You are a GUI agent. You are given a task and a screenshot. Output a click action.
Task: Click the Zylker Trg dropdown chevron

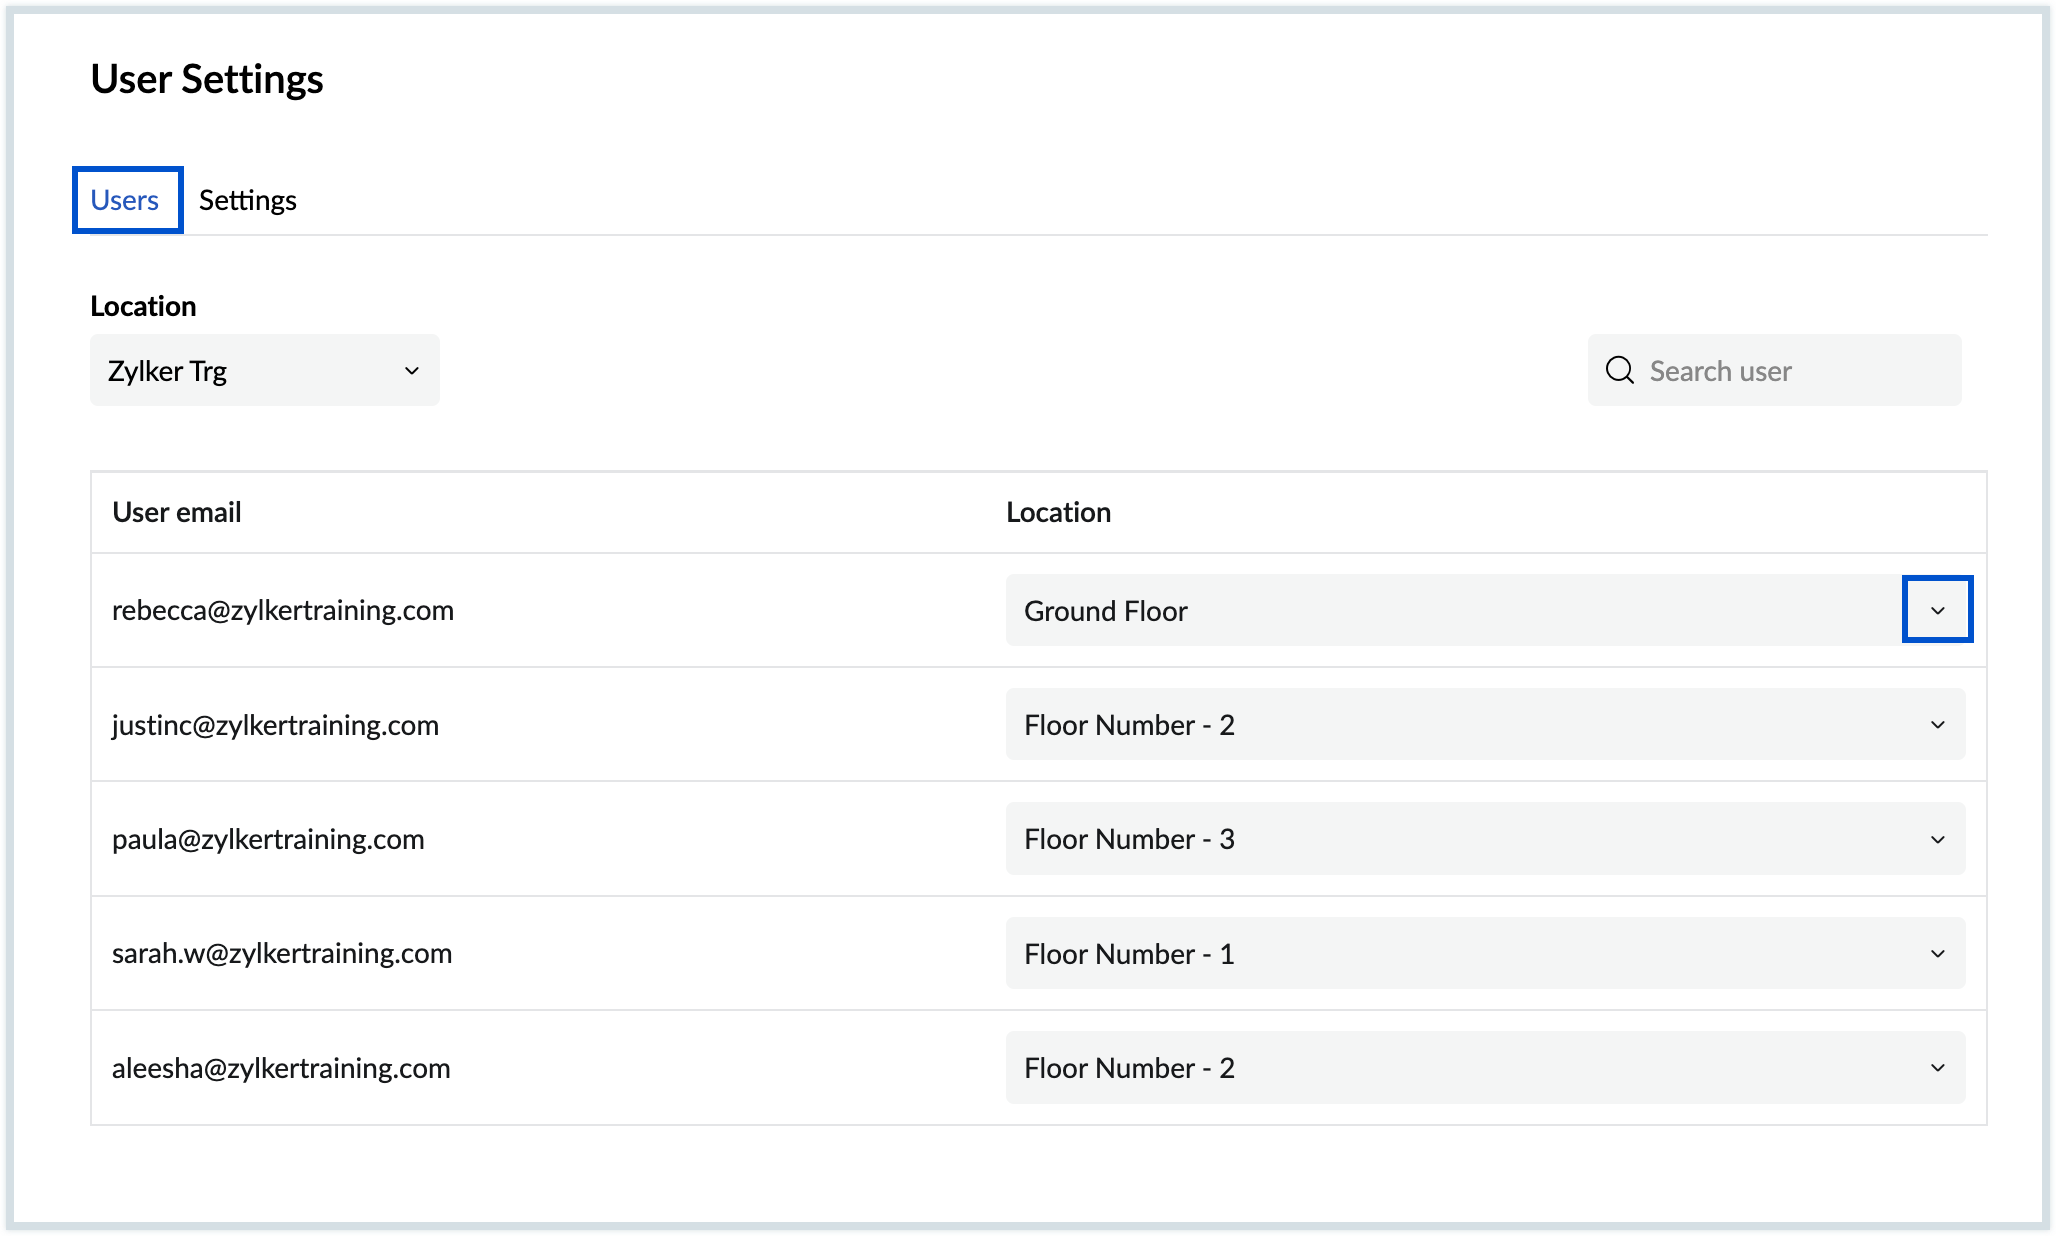(x=411, y=371)
